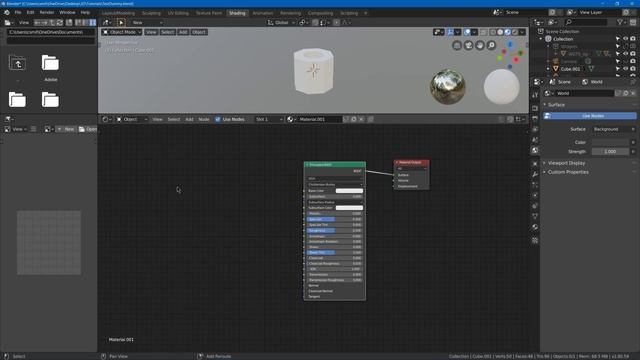The height and width of the screenshot is (360, 640).
Task: Toggle eye visibility for Cube.001 in outliner
Action: pyautogui.click(x=625, y=69)
